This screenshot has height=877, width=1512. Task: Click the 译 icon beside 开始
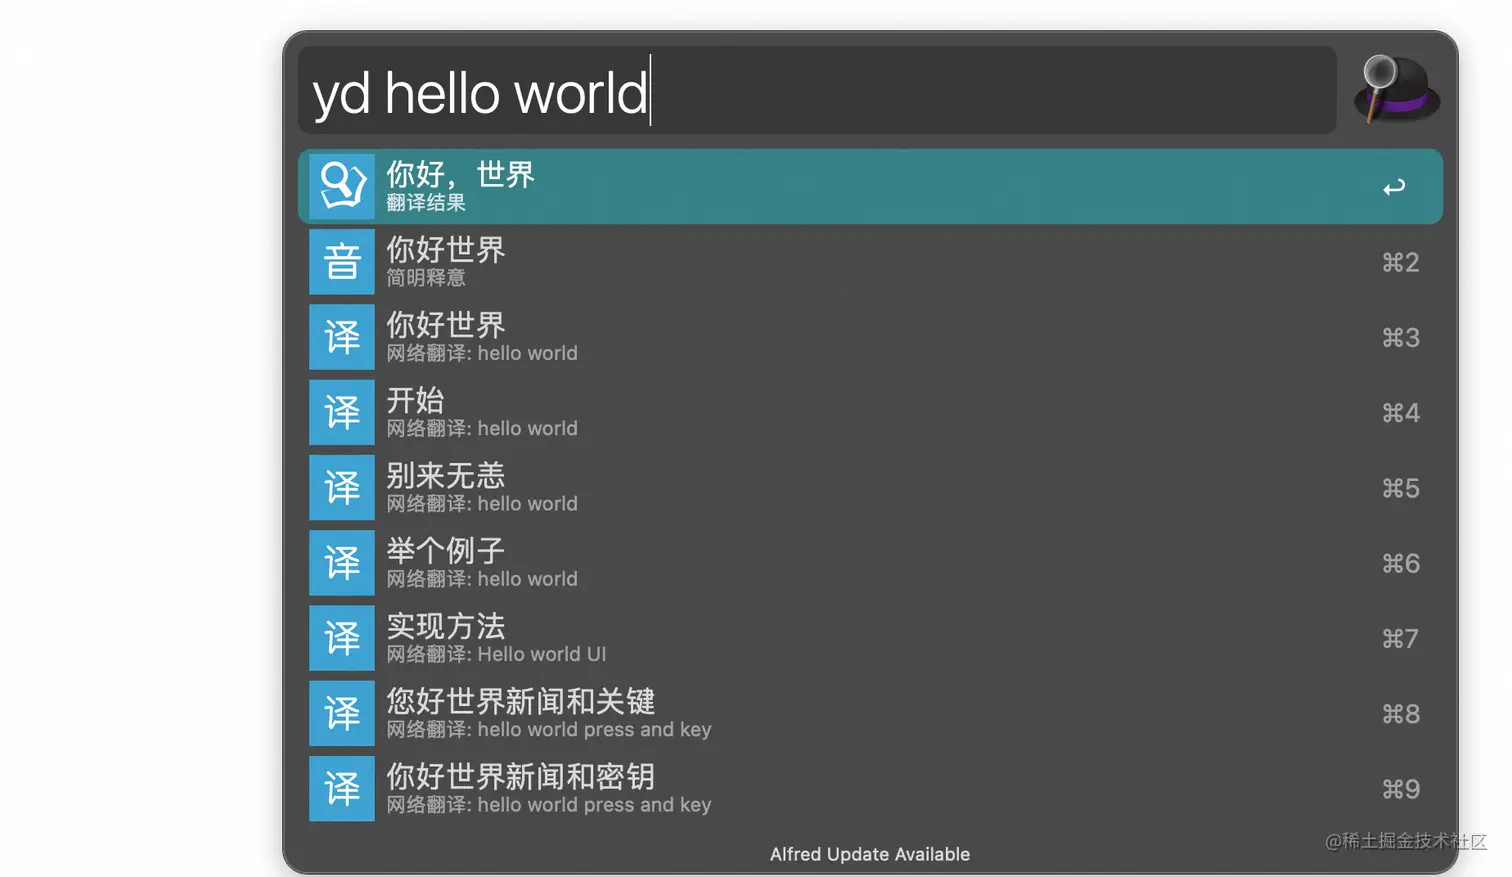(x=342, y=412)
